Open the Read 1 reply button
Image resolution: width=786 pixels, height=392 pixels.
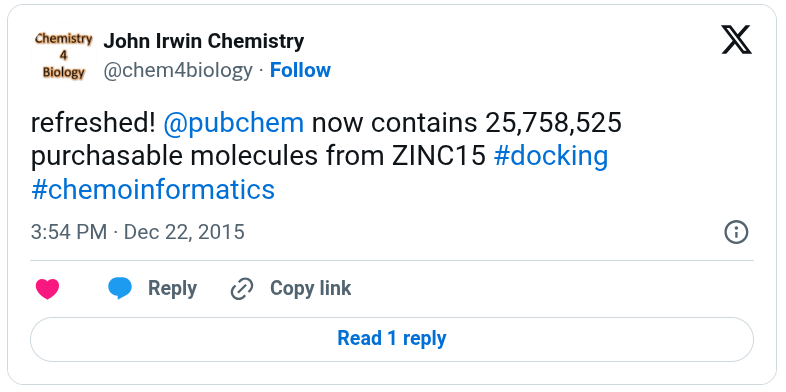[x=392, y=339]
